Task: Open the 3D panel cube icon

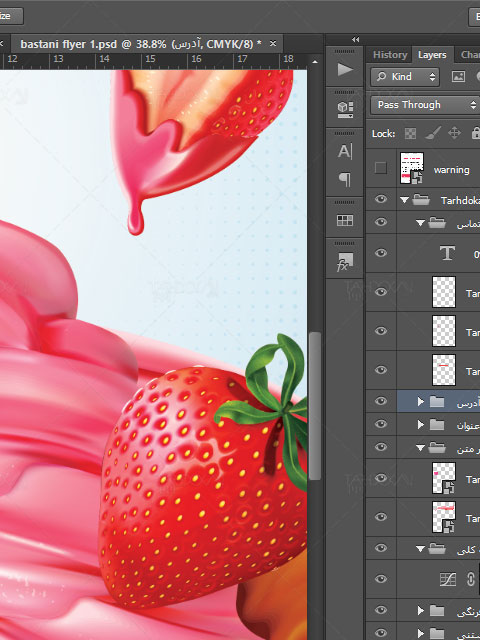Action: 345,109
